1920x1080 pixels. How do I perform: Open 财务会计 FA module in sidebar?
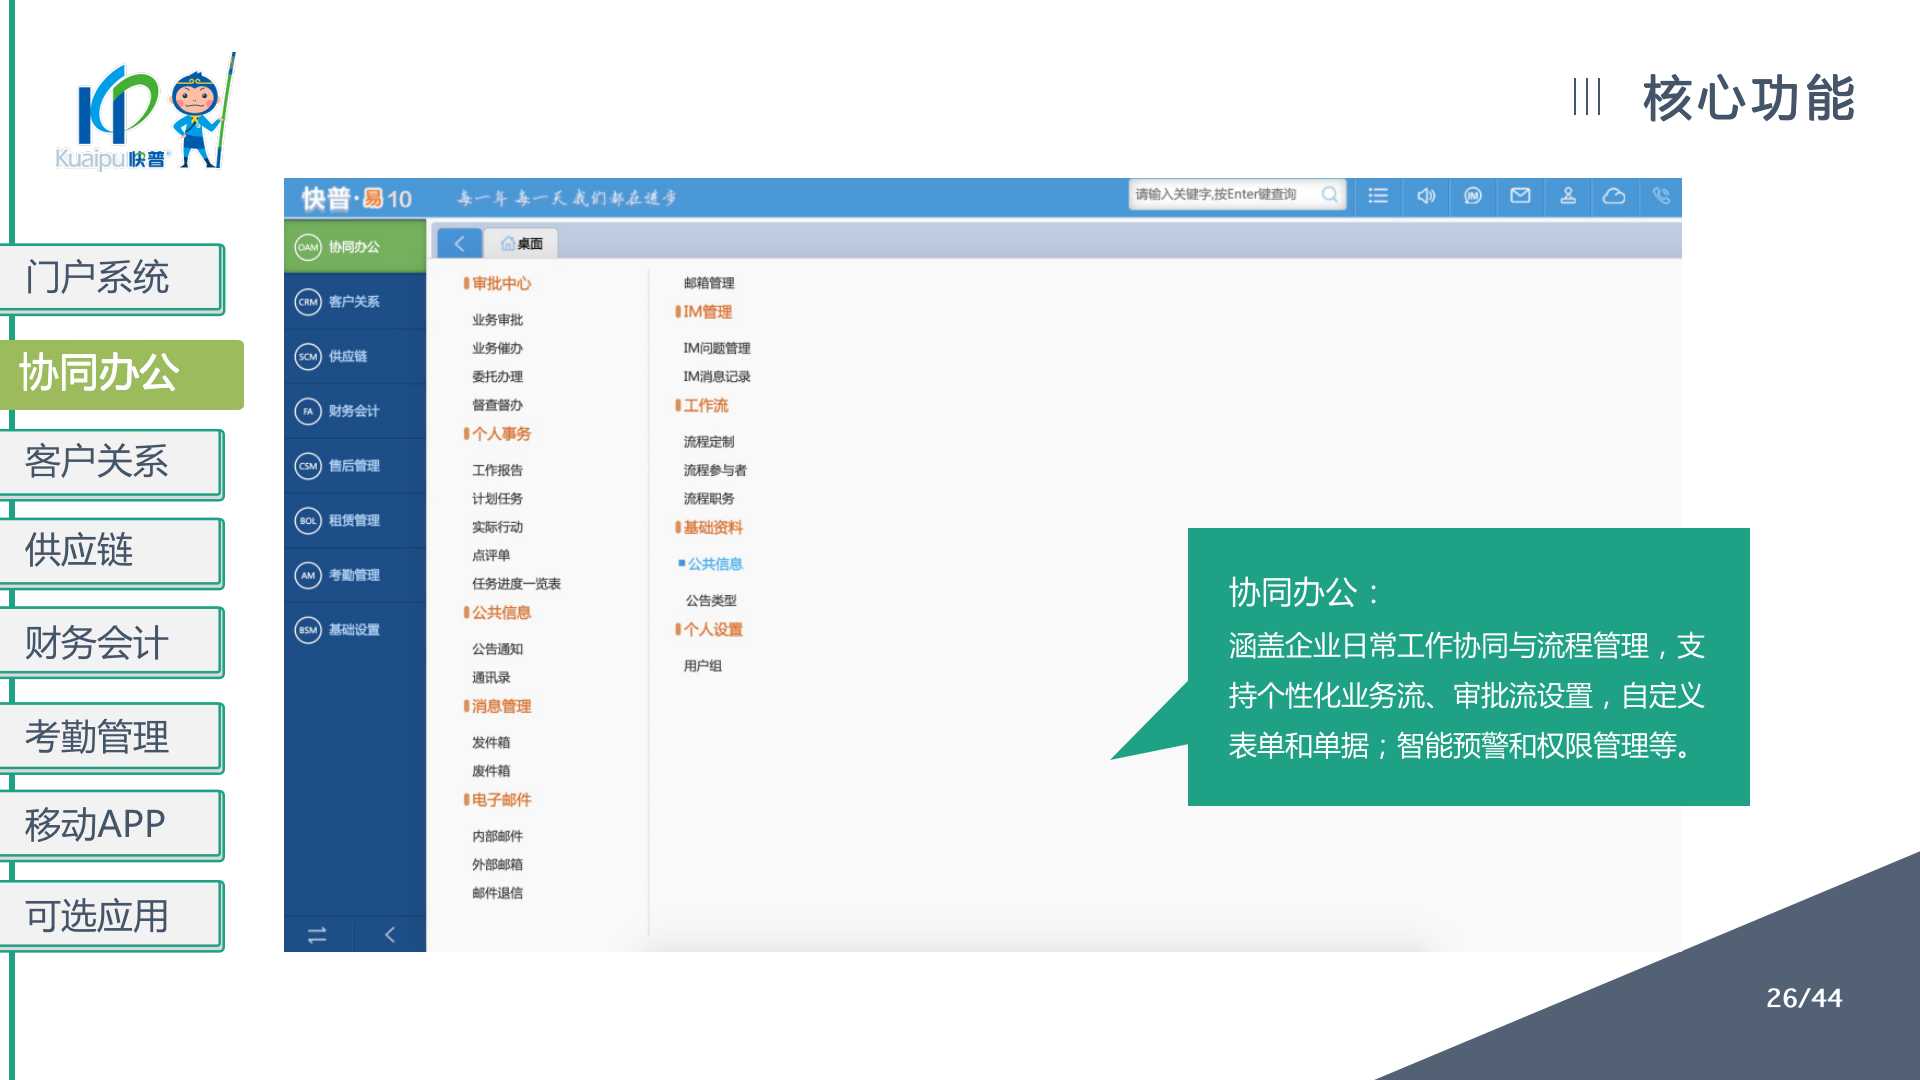click(354, 411)
